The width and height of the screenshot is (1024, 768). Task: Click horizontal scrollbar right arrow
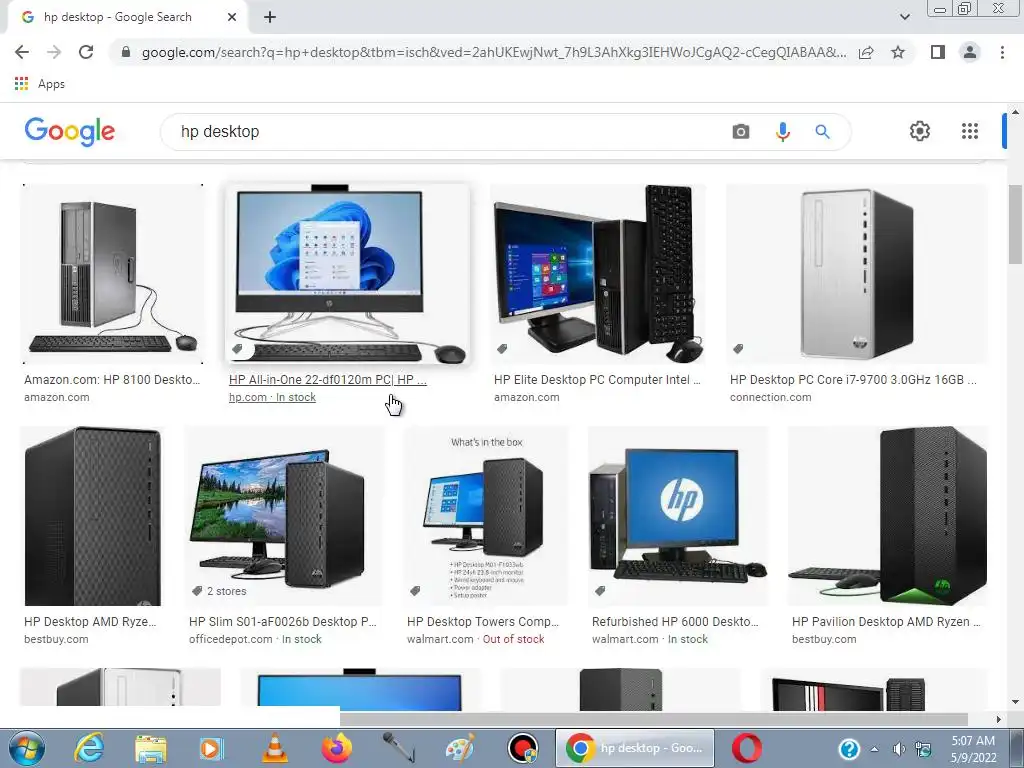click(x=999, y=719)
